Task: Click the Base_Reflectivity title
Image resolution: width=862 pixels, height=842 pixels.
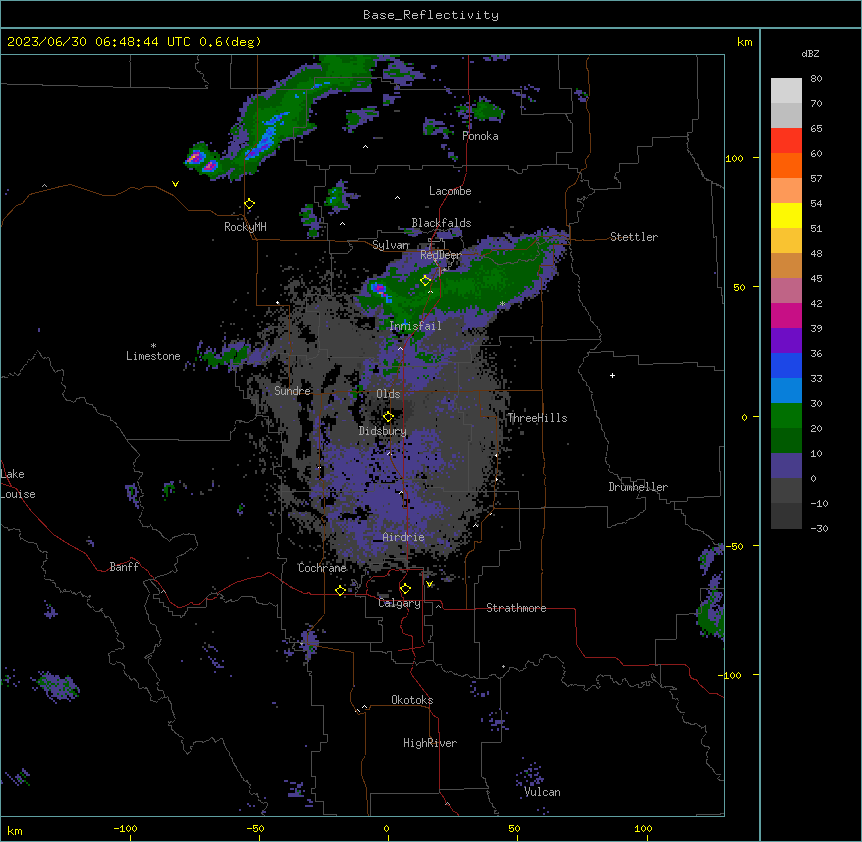Action: [431, 15]
